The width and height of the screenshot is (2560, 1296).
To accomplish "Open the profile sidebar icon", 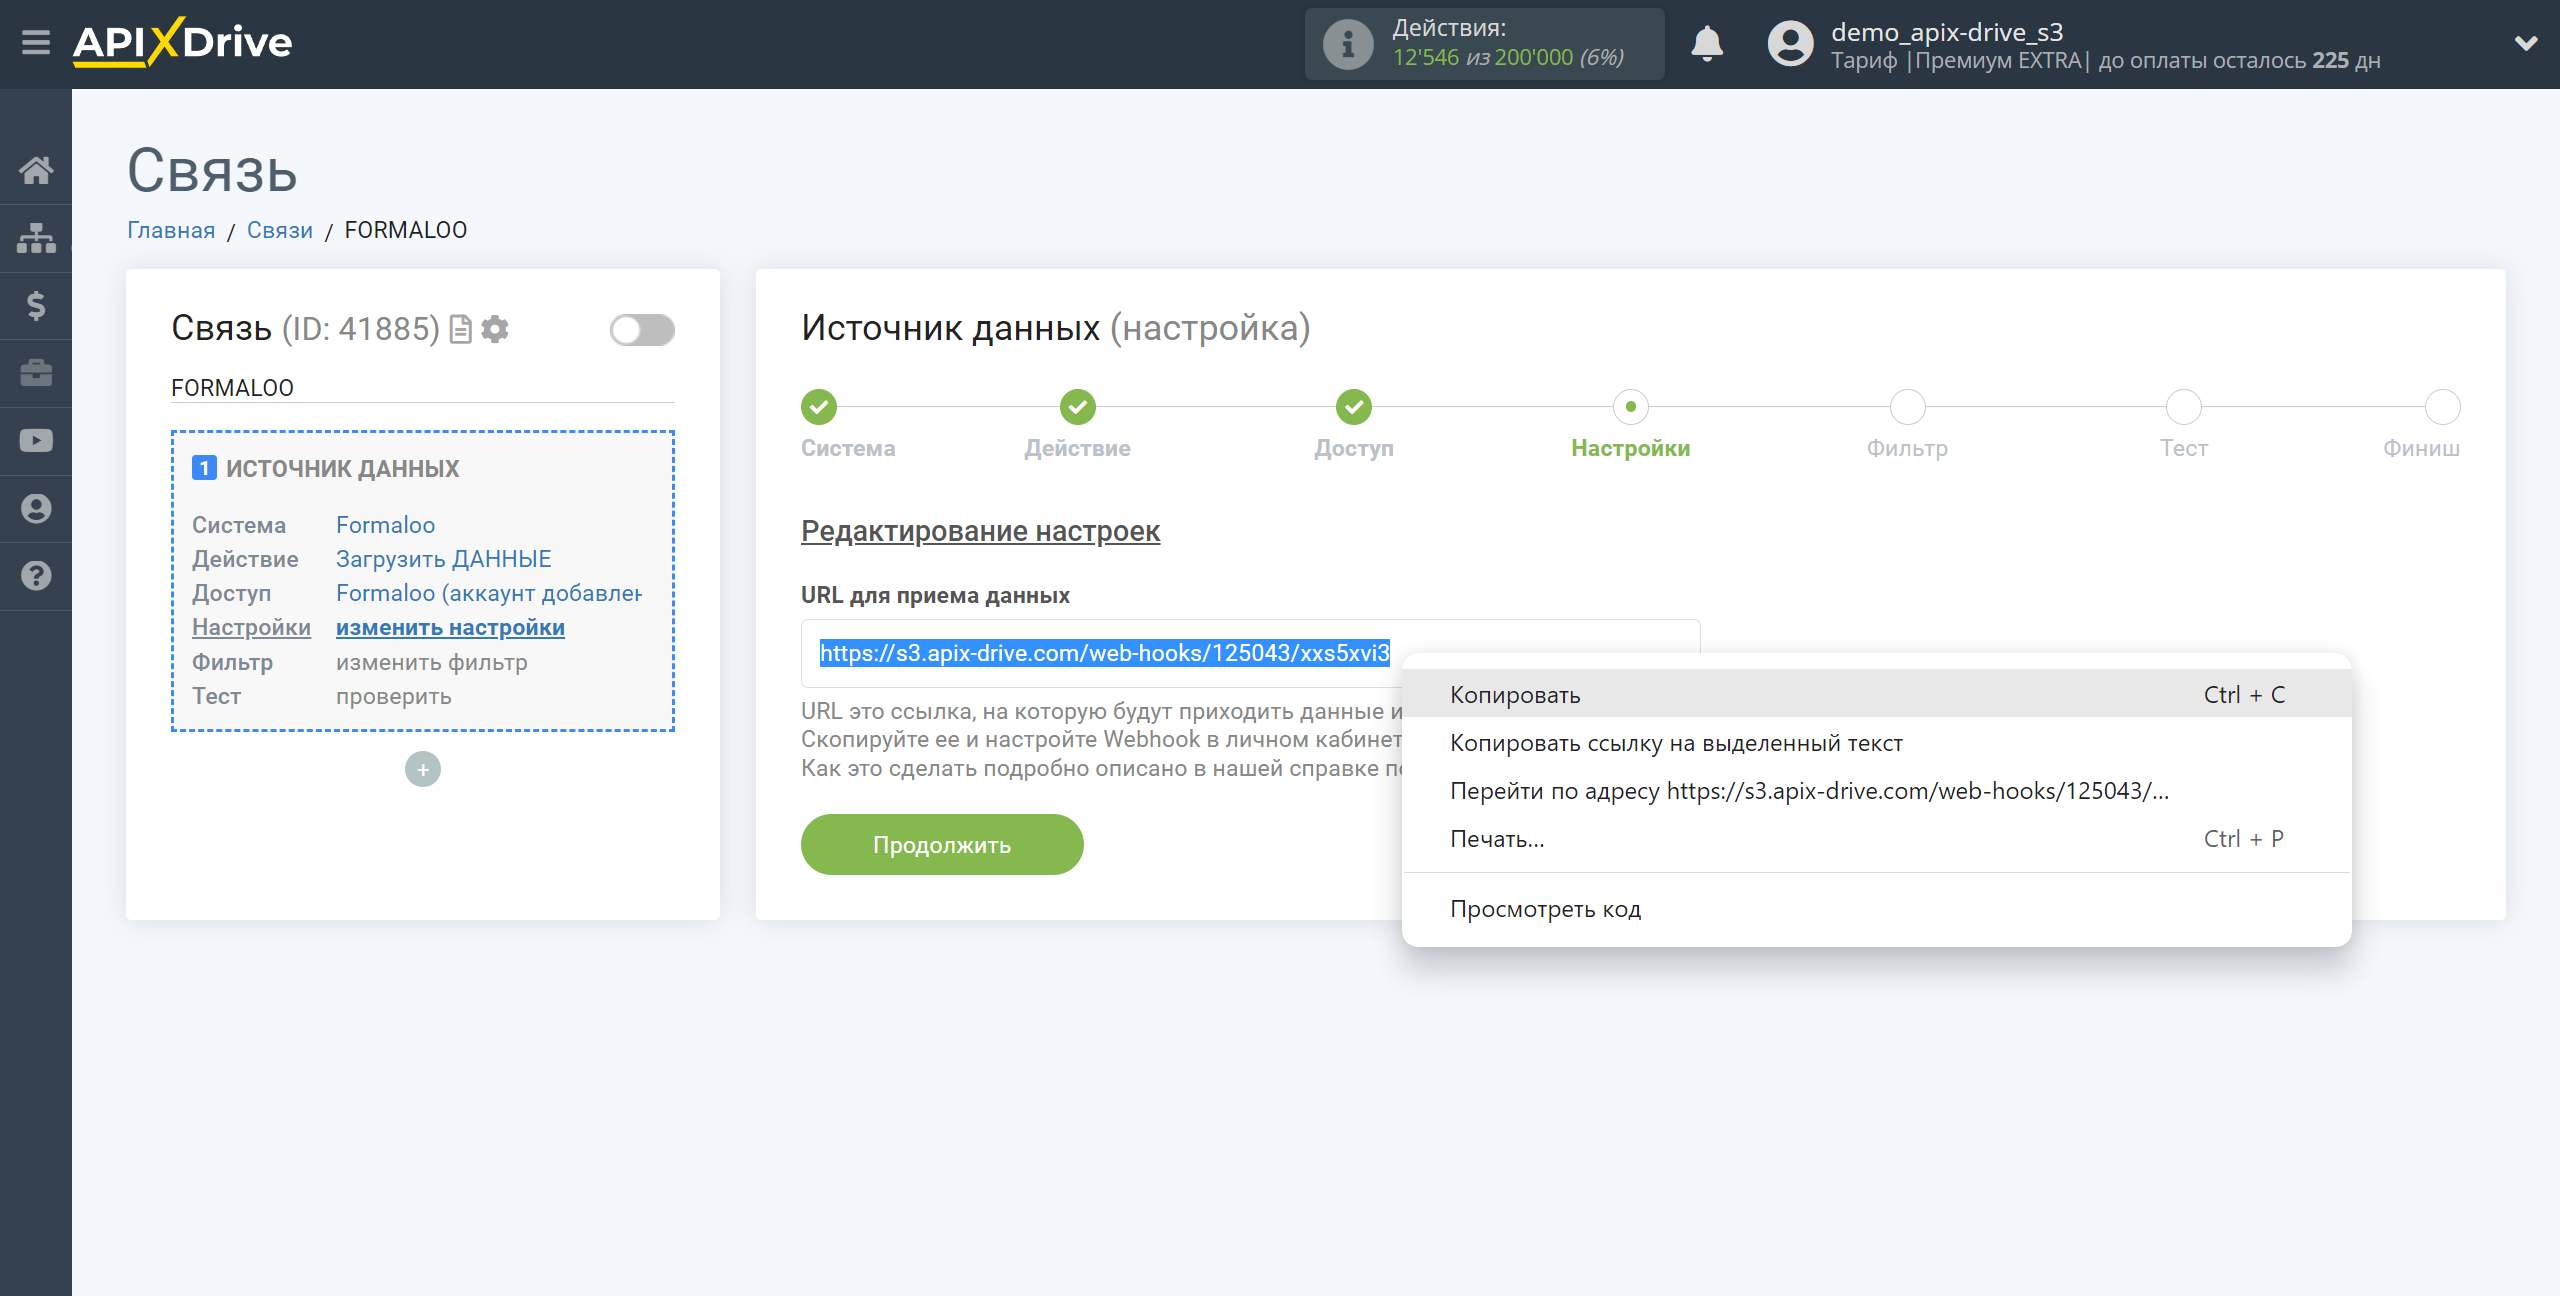I will (x=36, y=509).
